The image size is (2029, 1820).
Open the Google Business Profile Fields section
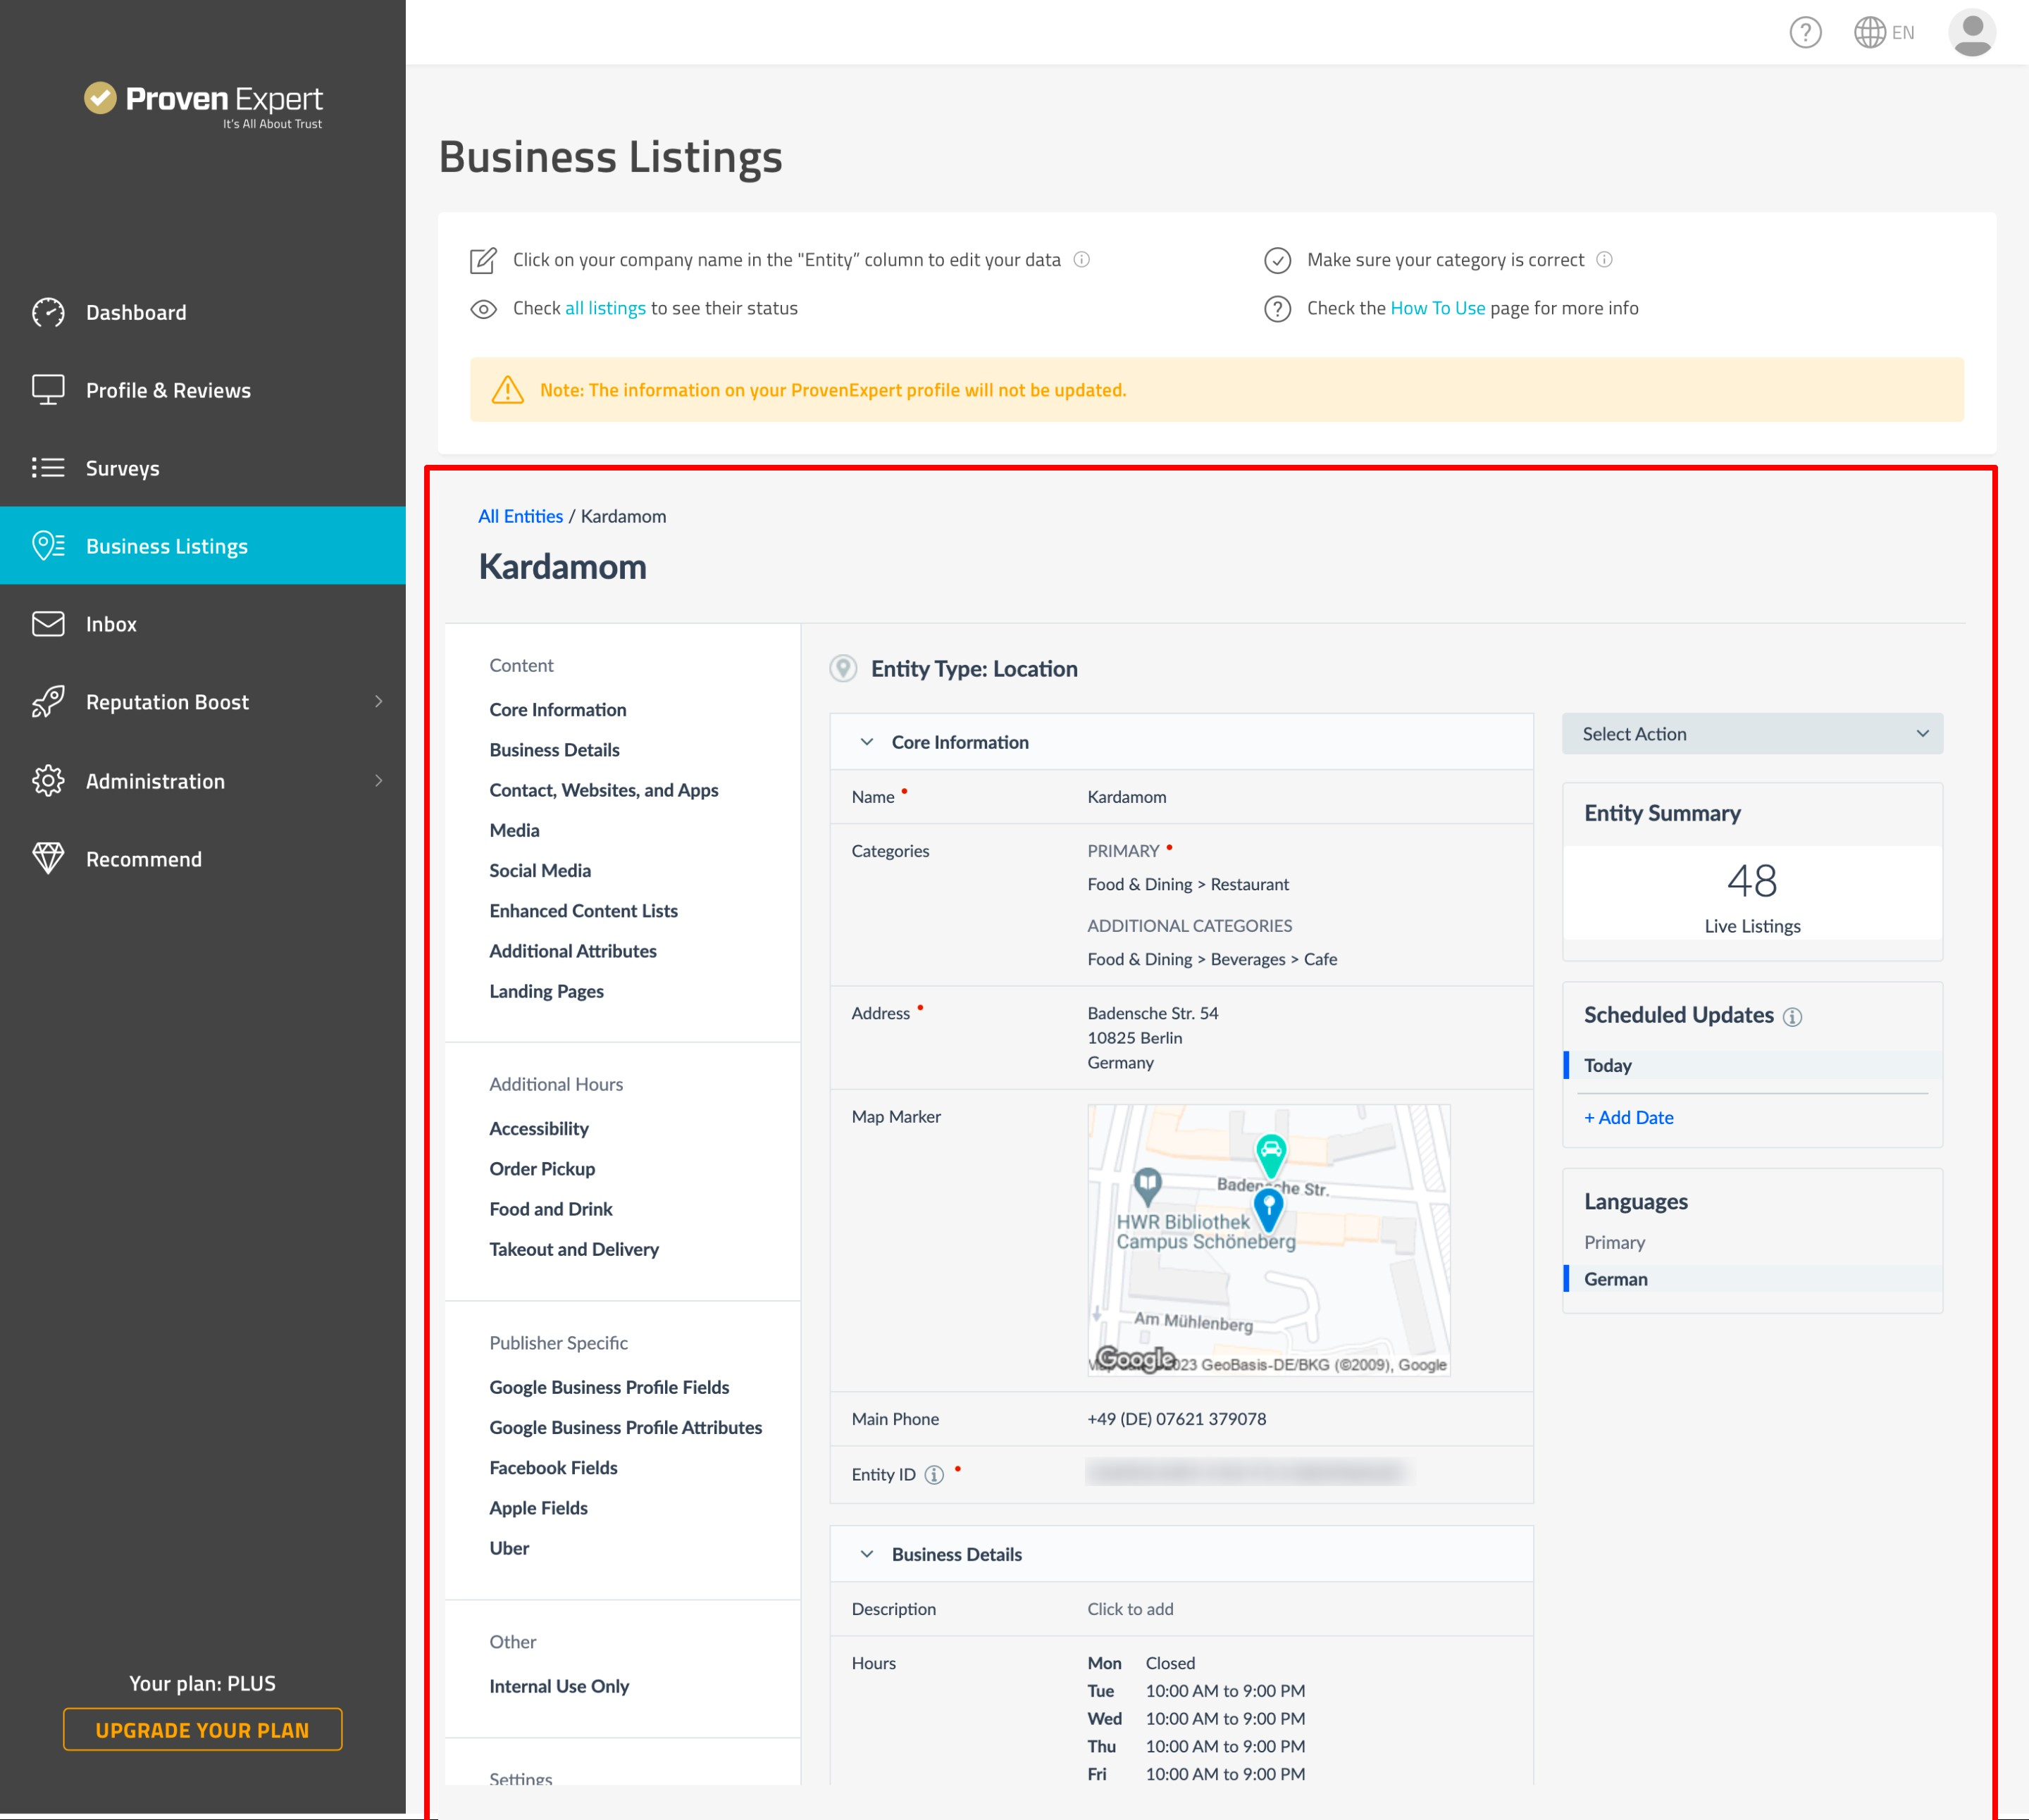click(x=609, y=1386)
